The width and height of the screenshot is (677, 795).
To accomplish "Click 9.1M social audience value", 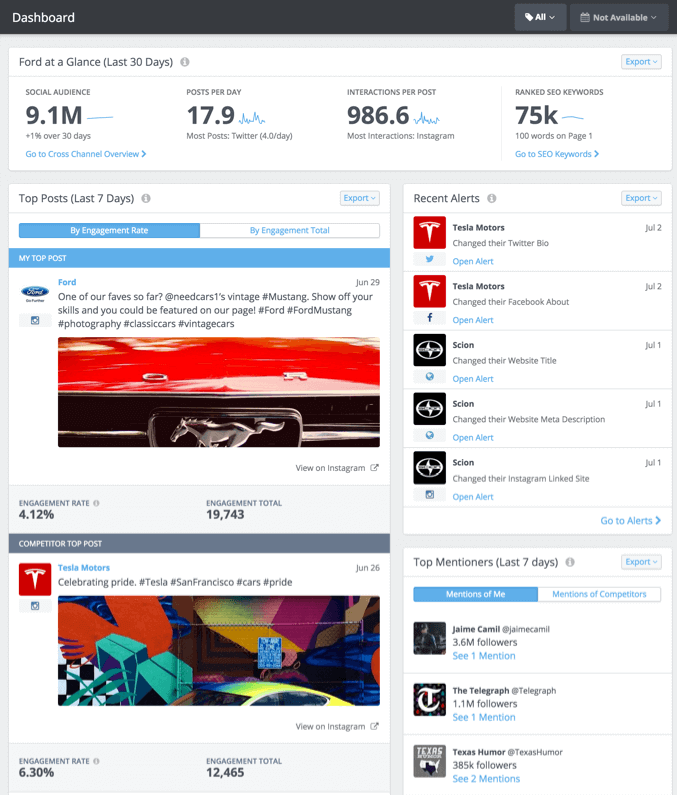I will (x=54, y=116).
